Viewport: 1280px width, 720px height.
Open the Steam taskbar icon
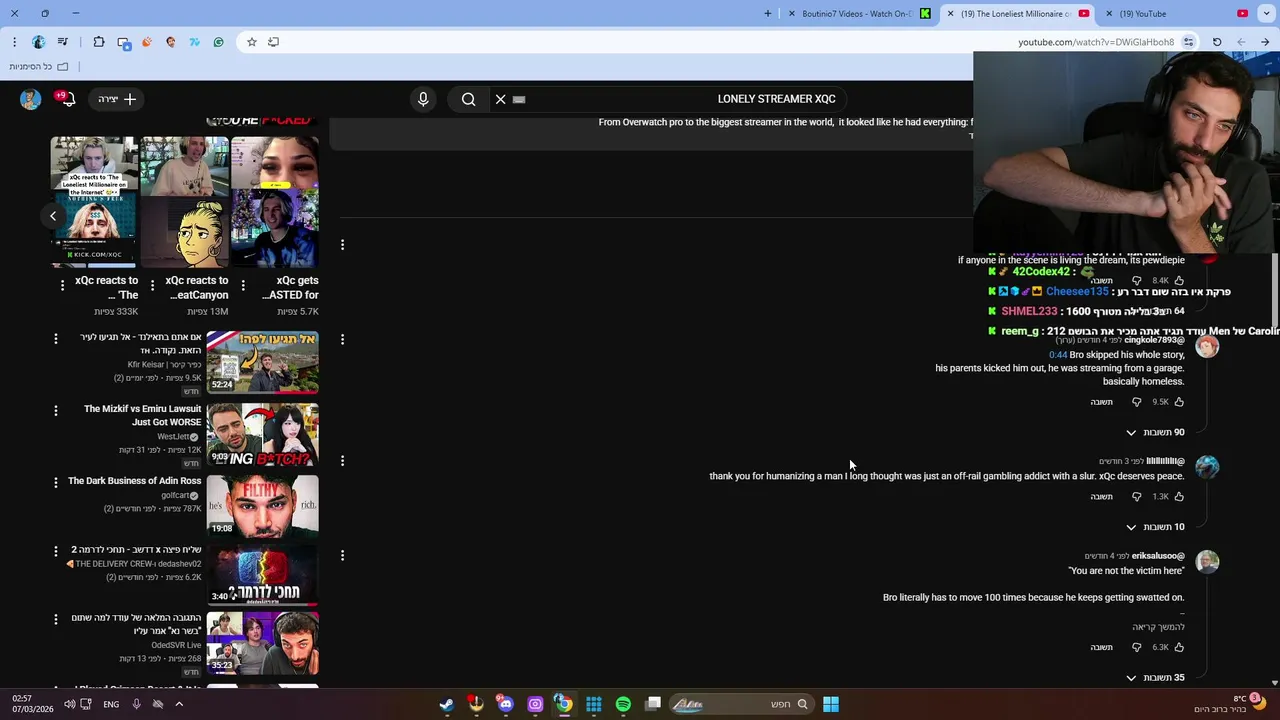pos(446,704)
